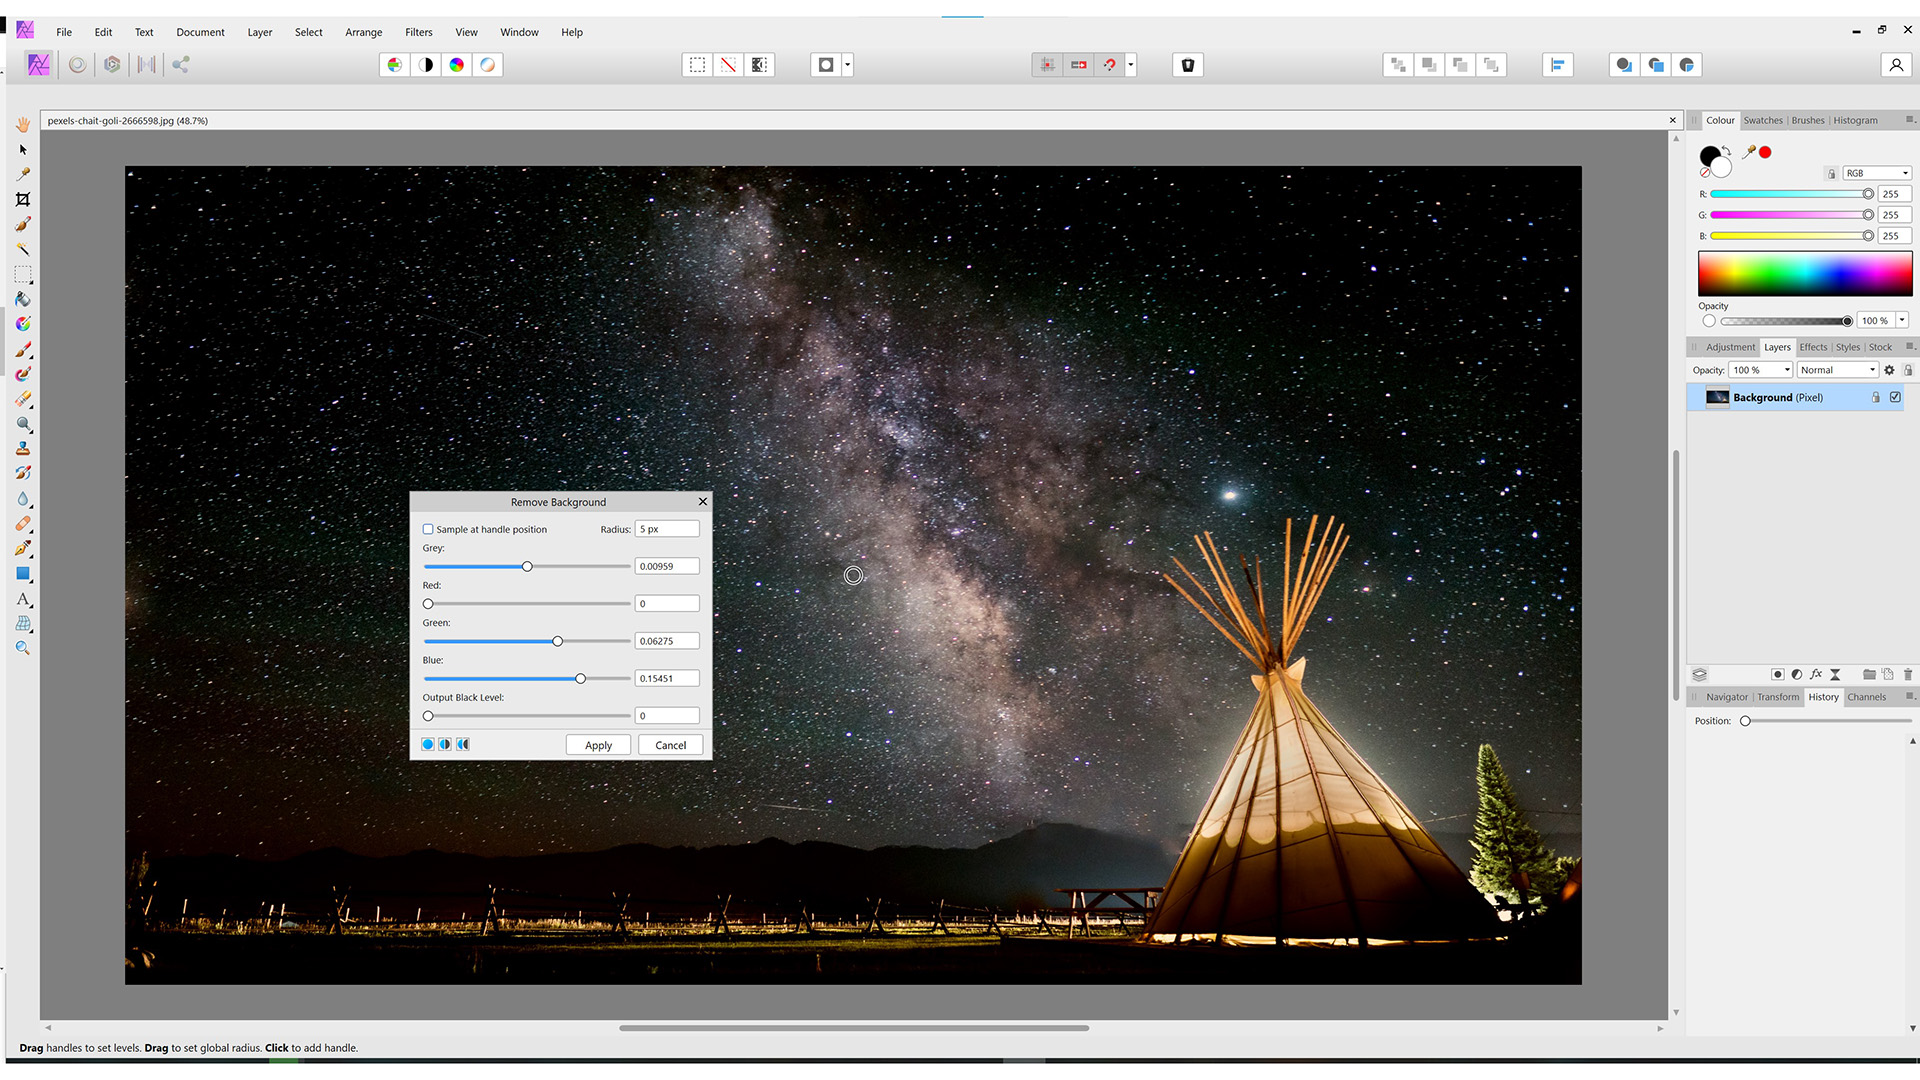Select the Crop tool
Screen dimensions: 1920x1080
(x=24, y=198)
